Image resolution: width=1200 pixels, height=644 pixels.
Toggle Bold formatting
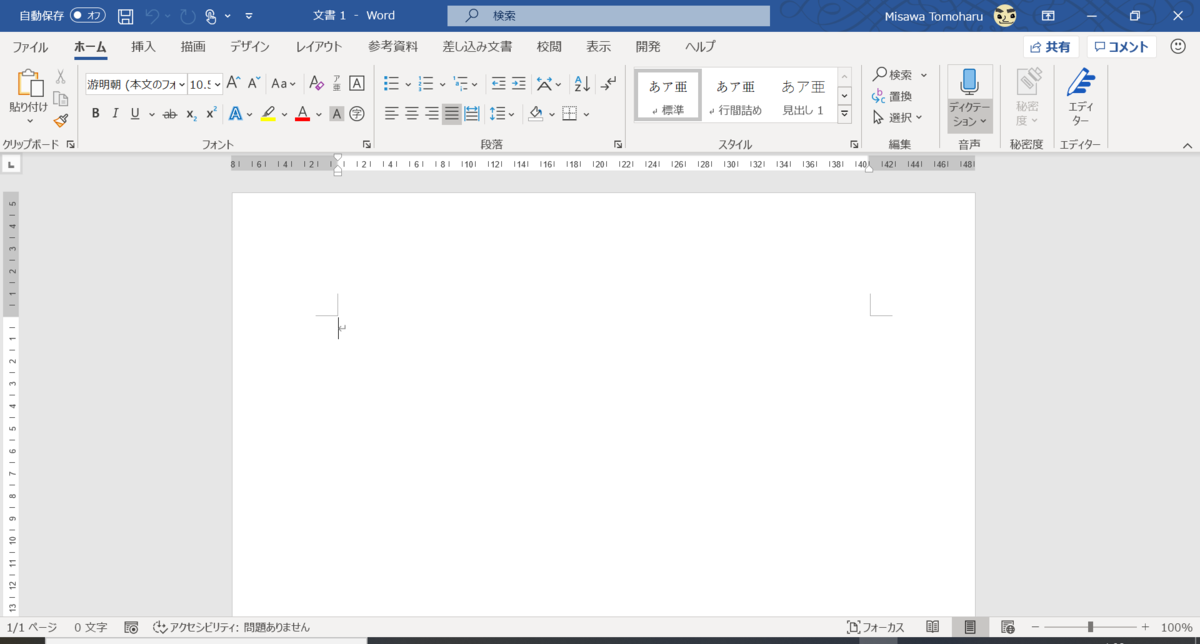(x=96, y=114)
